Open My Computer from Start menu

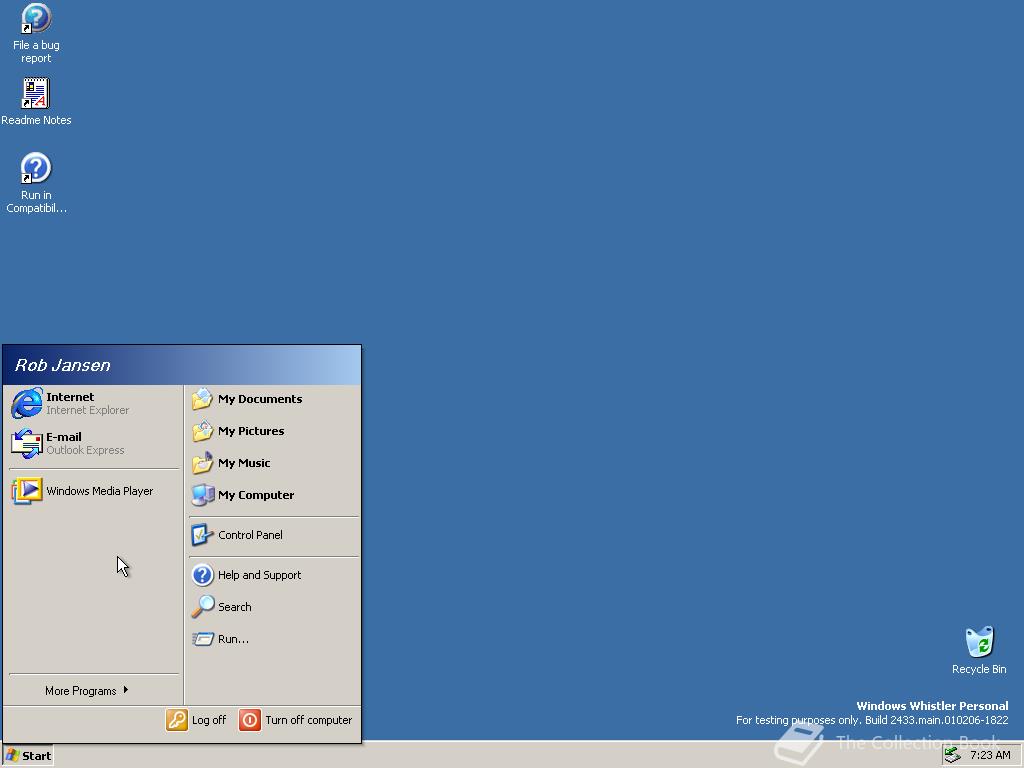click(x=274, y=495)
